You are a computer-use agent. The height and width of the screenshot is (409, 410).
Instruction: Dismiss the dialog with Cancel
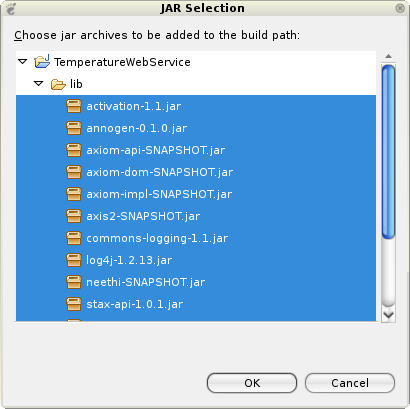tap(350, 383)
